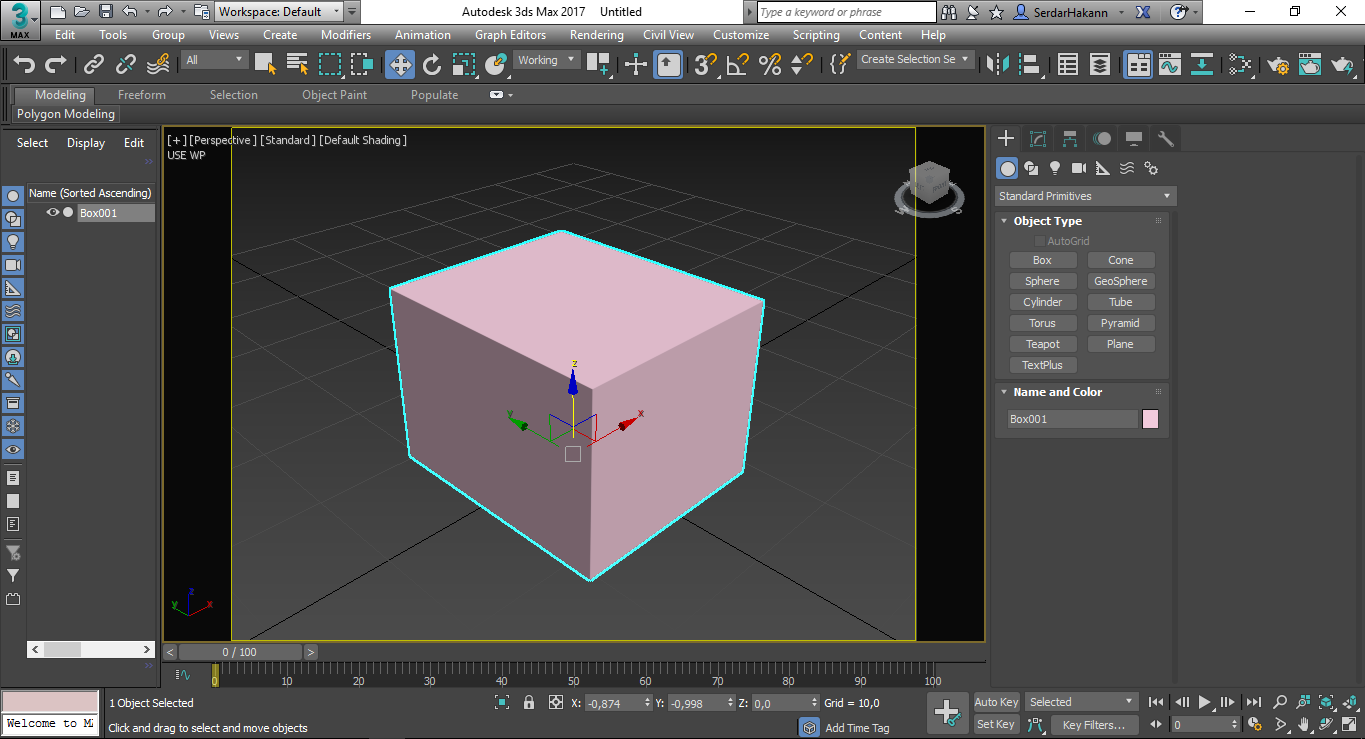Viewport: 1365px width, 739px height.
Task: Open the Curve Editor
Action: [1170, 64]
